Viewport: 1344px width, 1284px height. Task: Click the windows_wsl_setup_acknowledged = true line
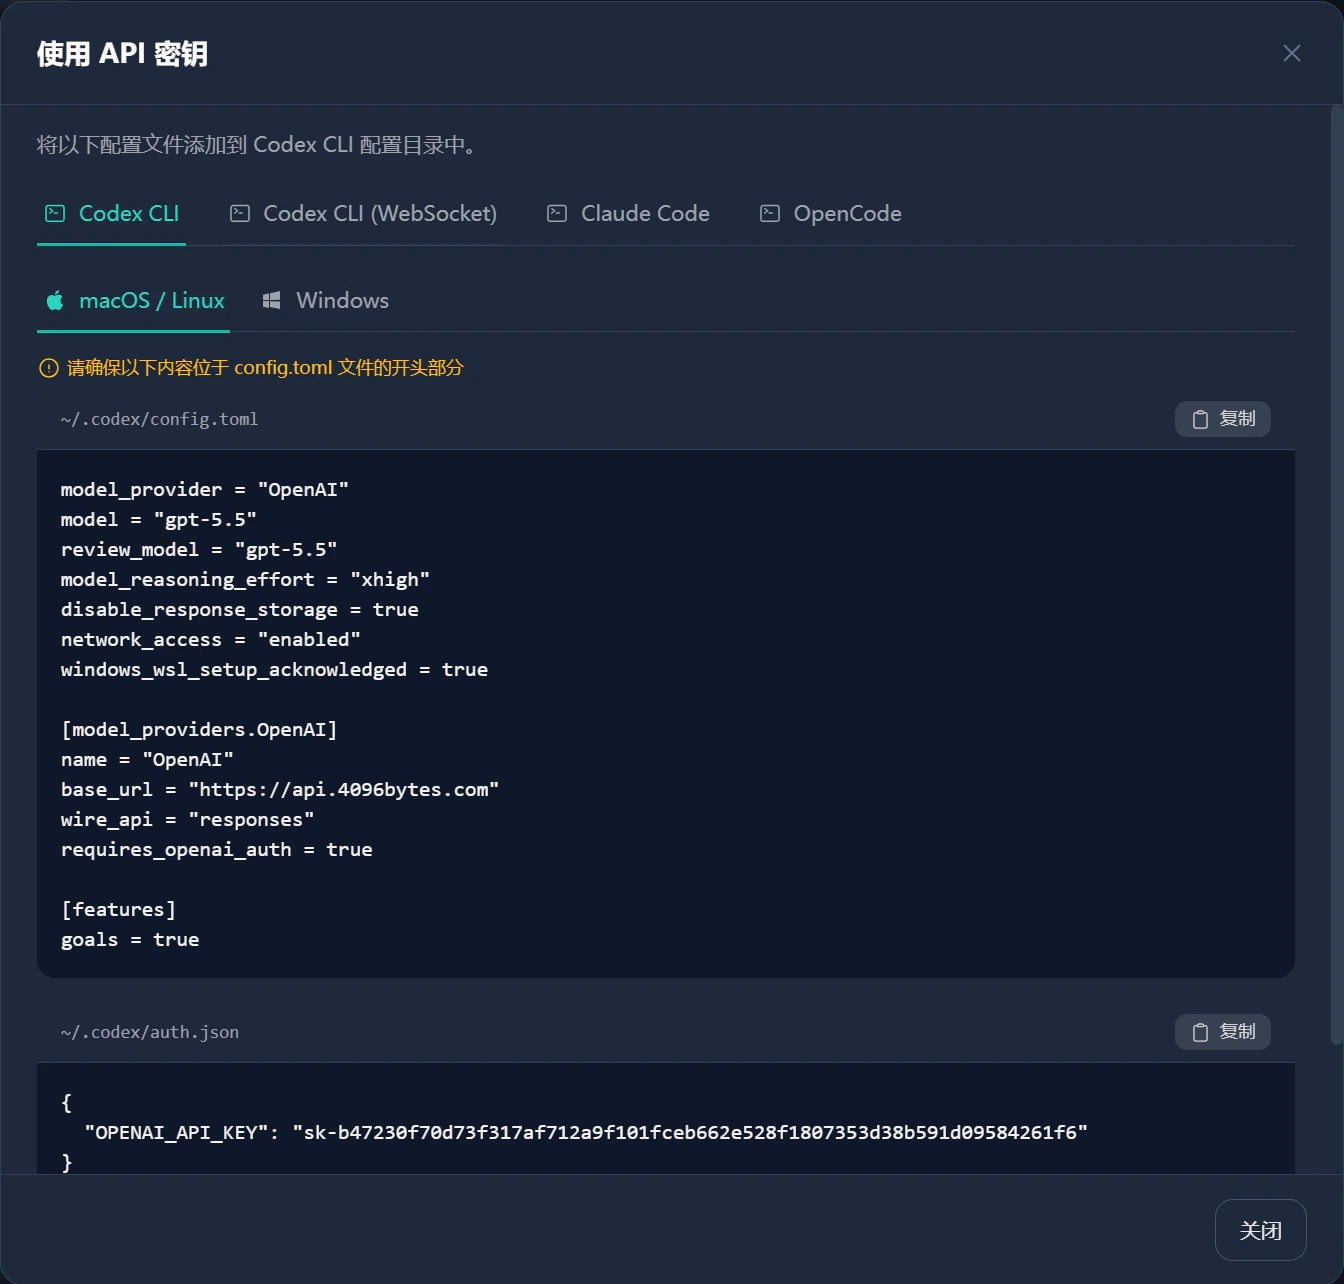[274, 669]
